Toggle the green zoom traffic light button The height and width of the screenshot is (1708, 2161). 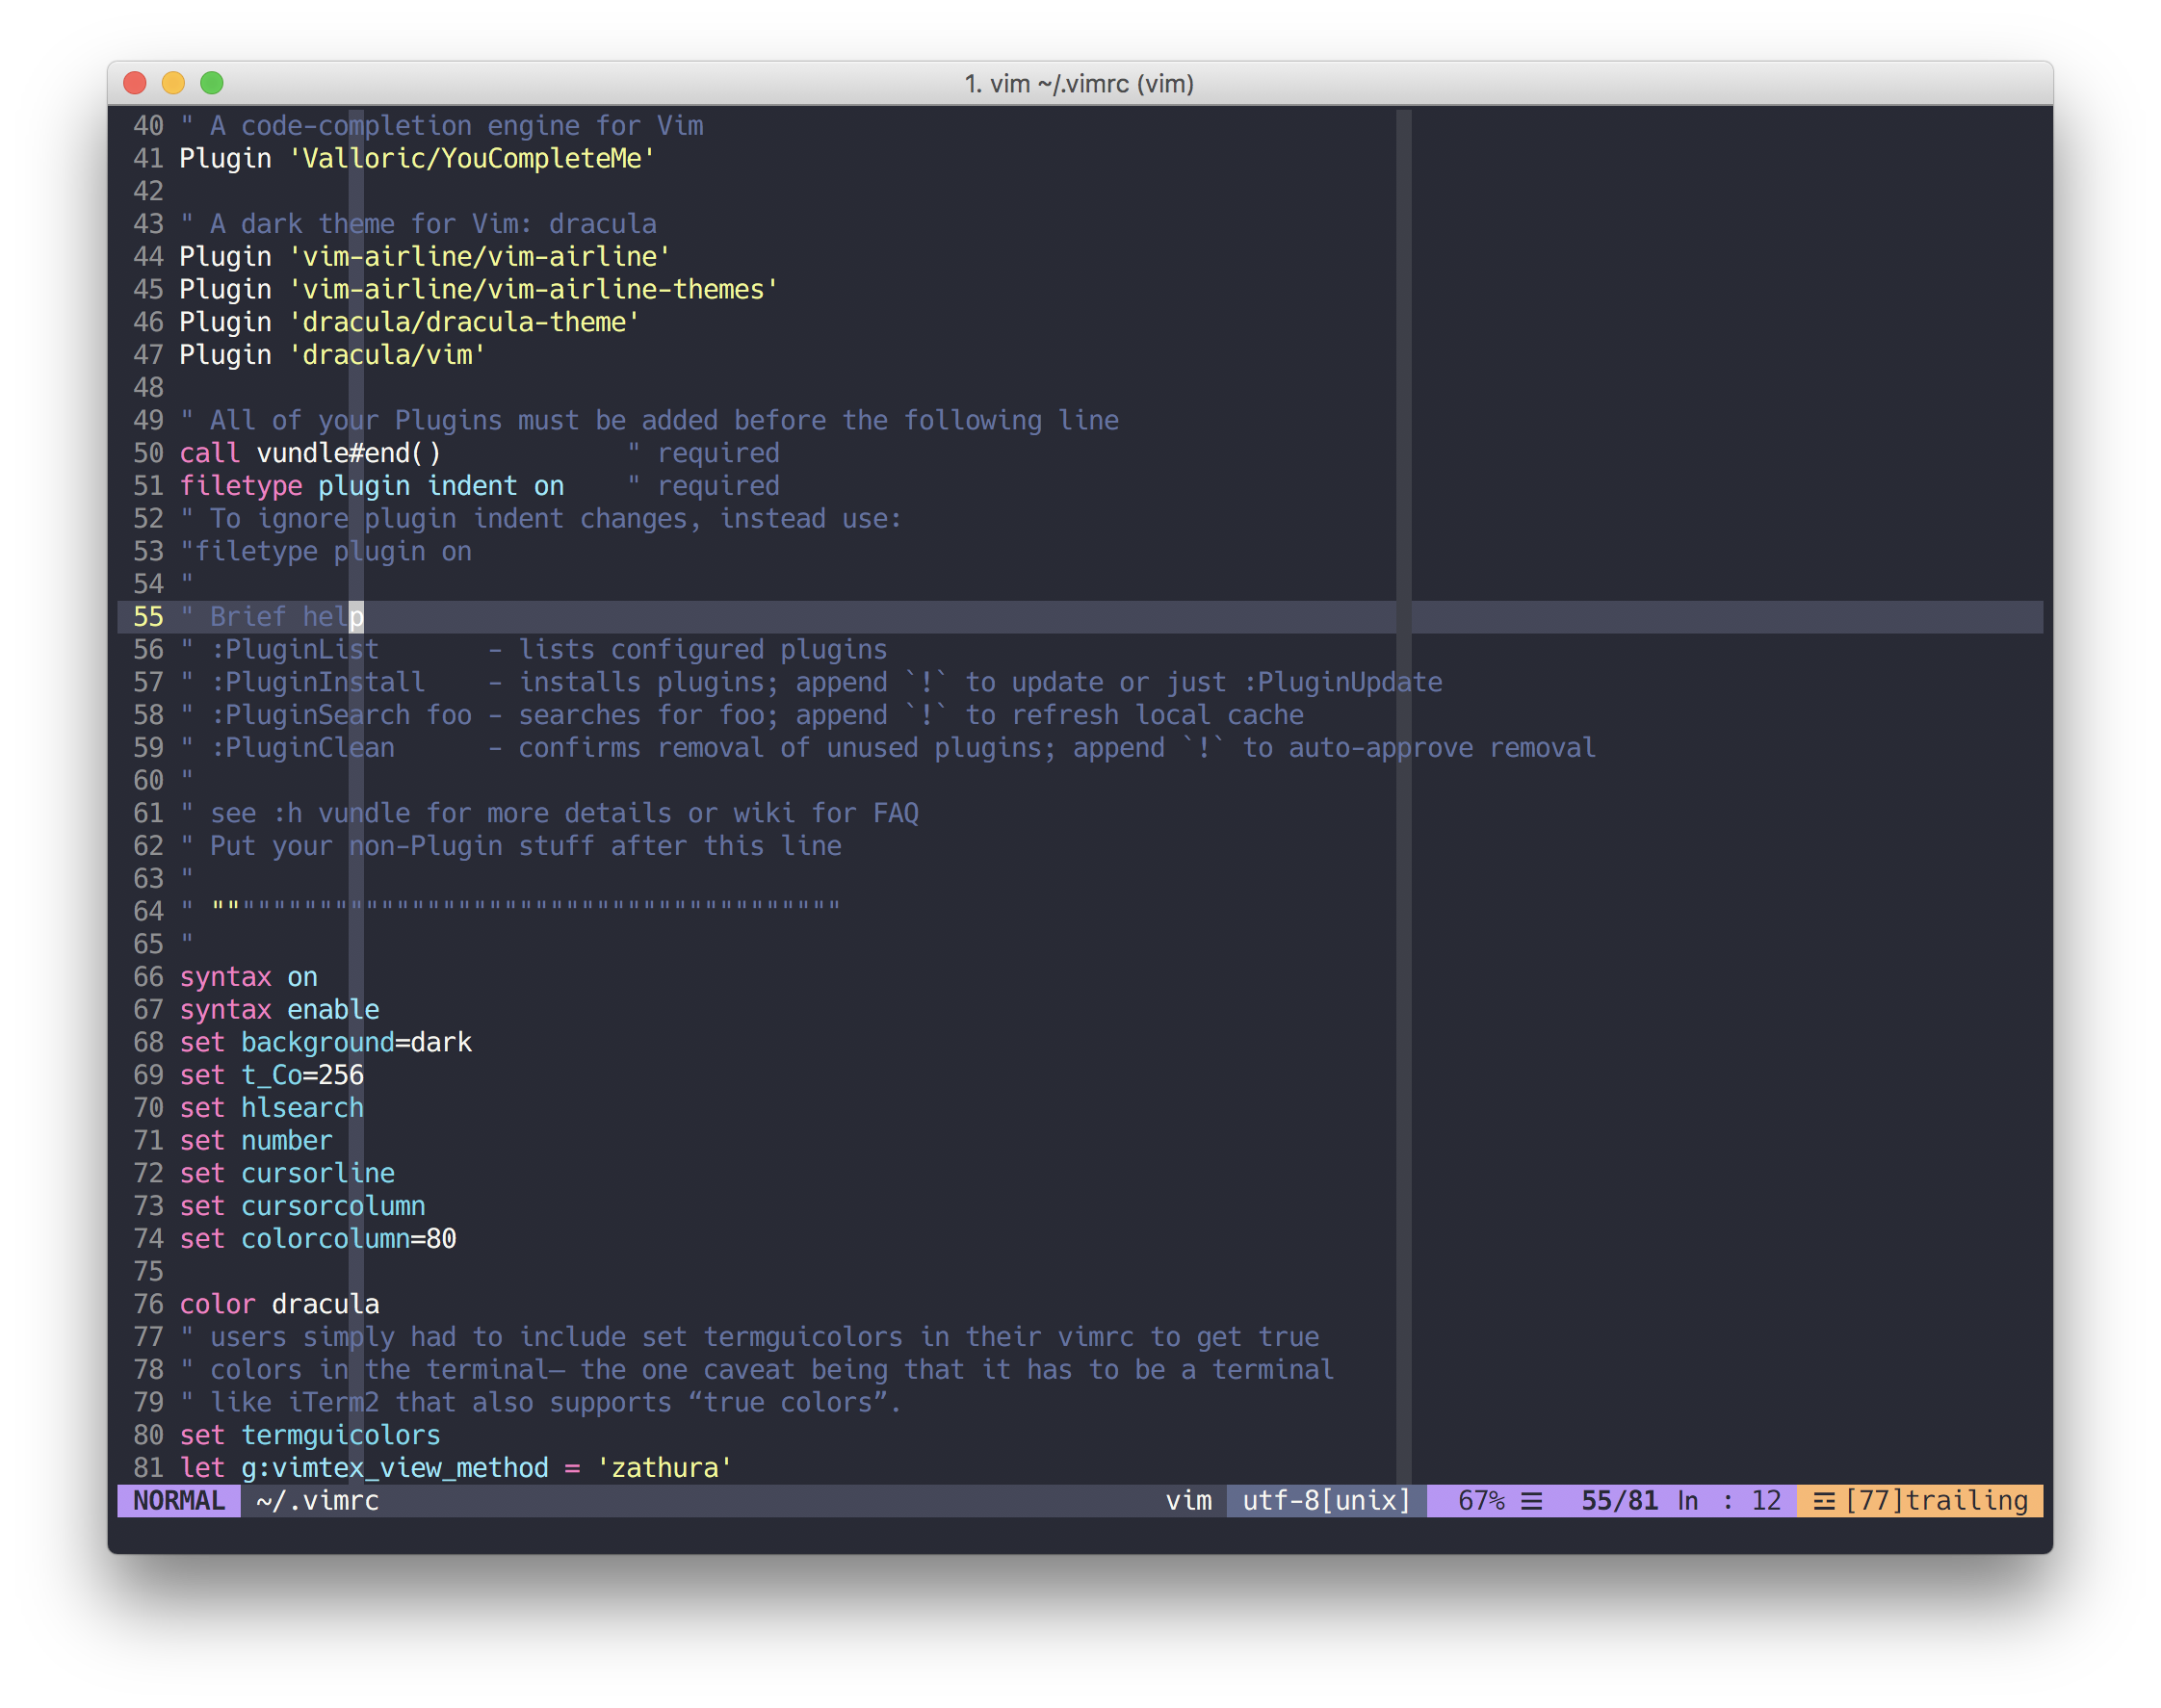click(212, 83)
